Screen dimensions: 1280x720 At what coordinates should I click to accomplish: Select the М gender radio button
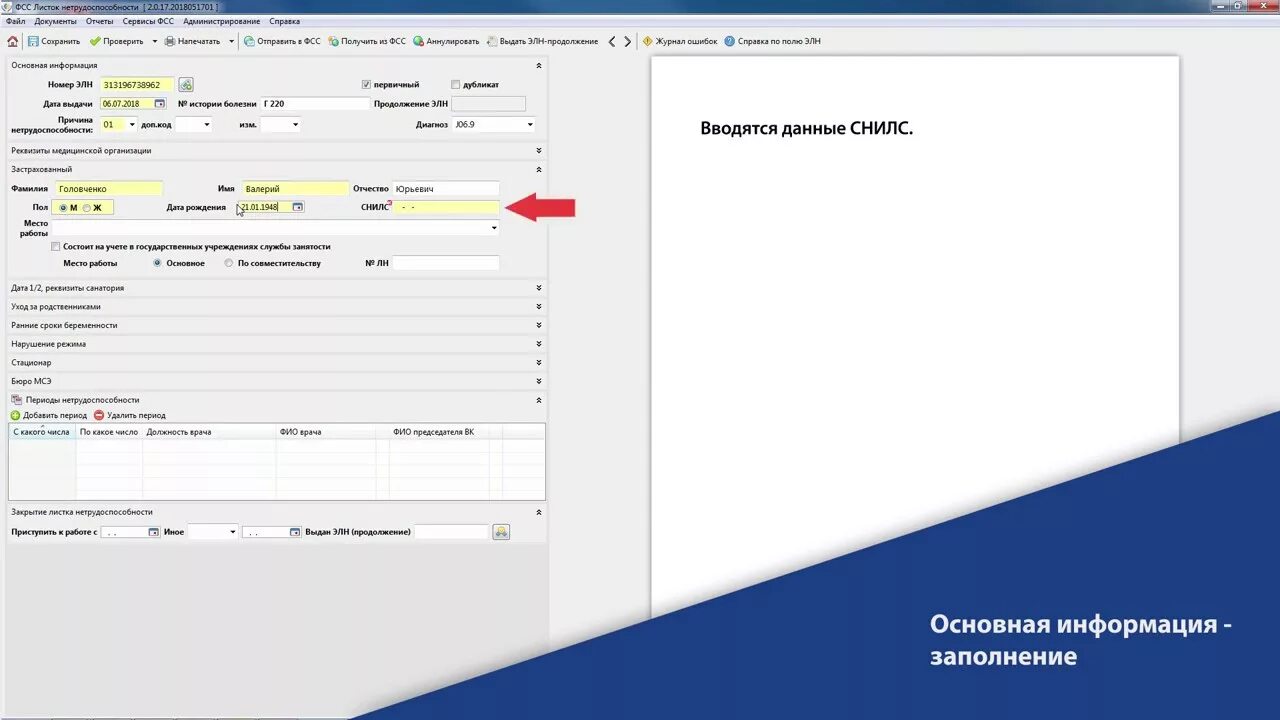(64, 208)
